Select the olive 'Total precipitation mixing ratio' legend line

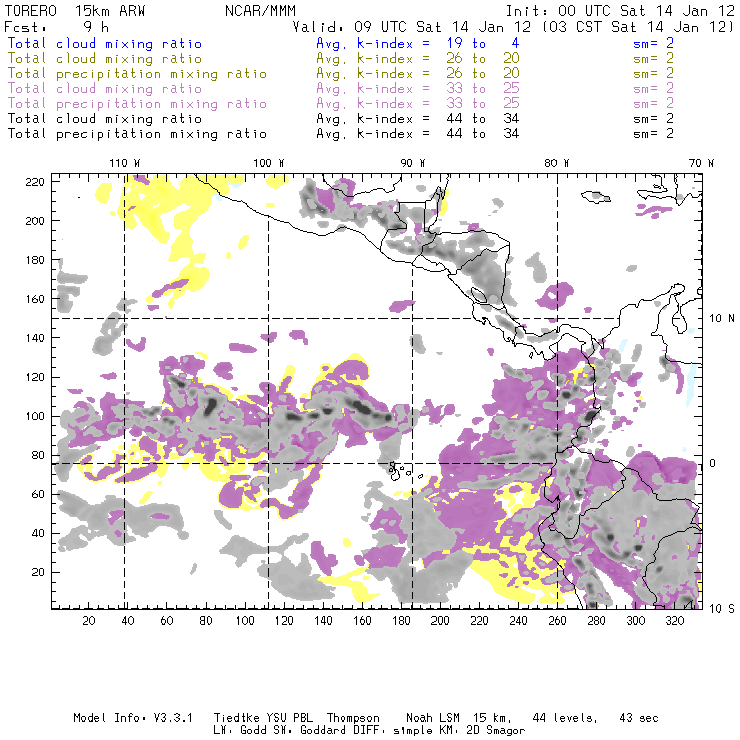coord(137,74)
